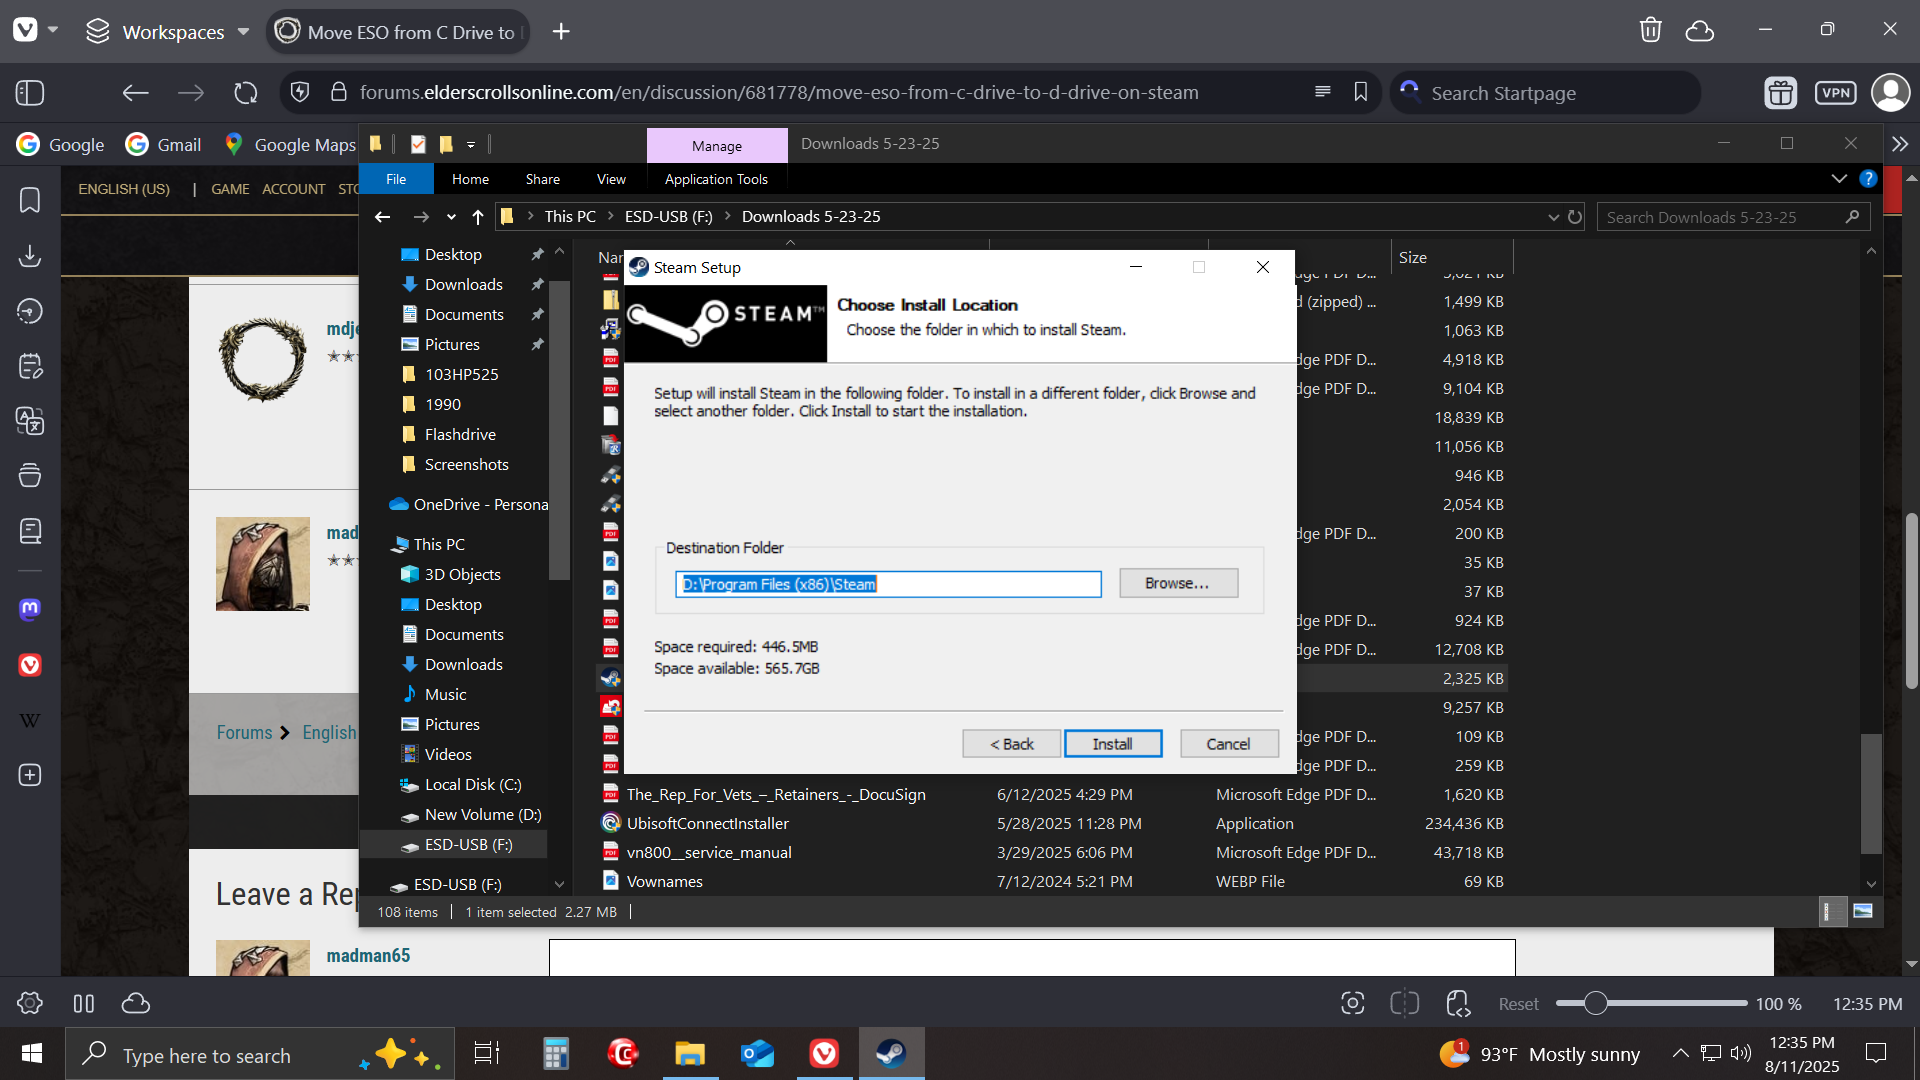The image size is (1920, 1080).
Task: Switch File Explorer to large icons view
Action: tap(1863, 911)
